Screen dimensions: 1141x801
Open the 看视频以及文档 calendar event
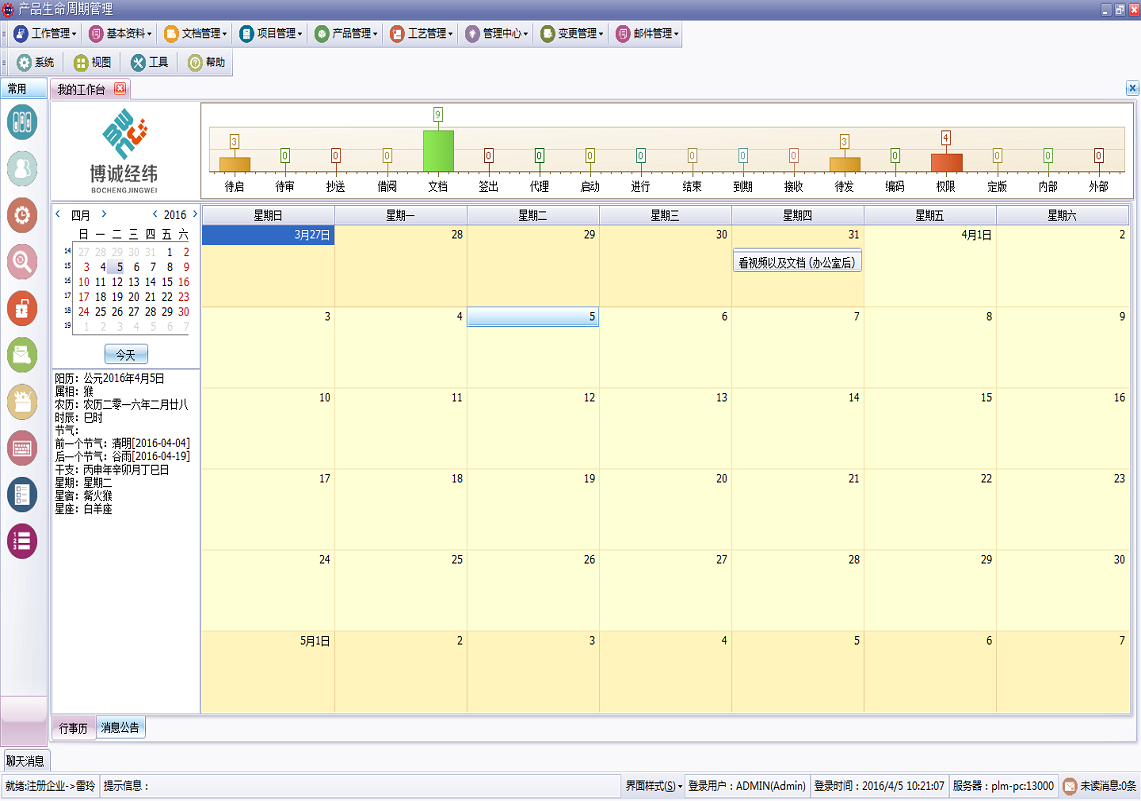(x=797, y=263)
